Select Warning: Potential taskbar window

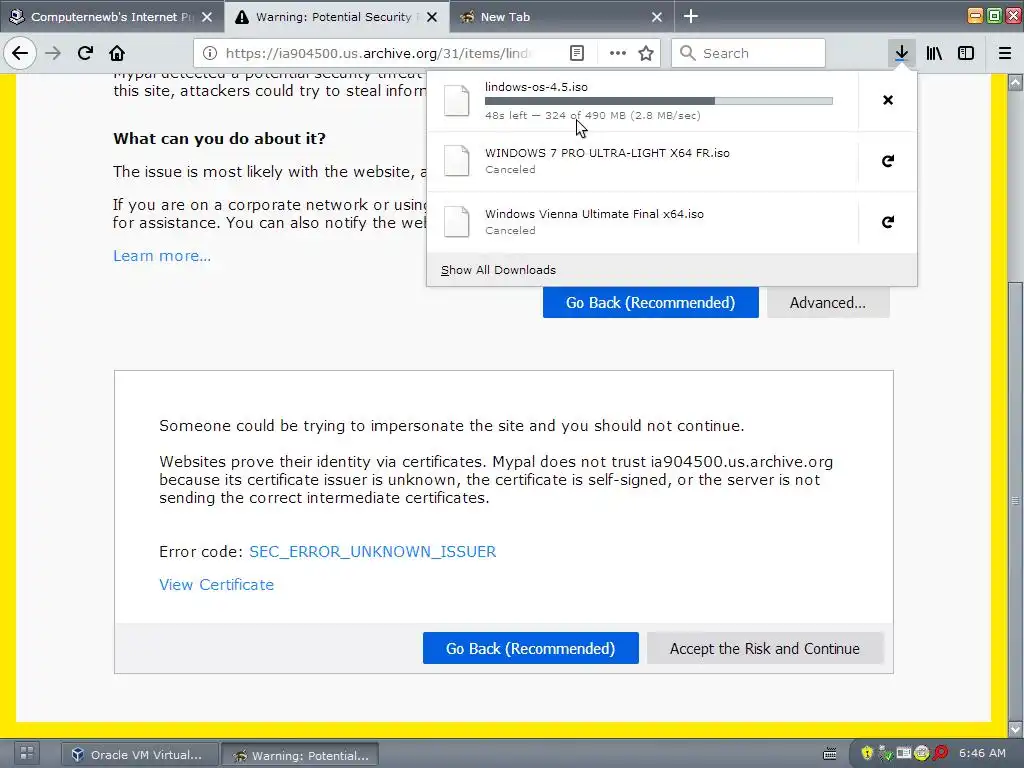click(300, 755)
